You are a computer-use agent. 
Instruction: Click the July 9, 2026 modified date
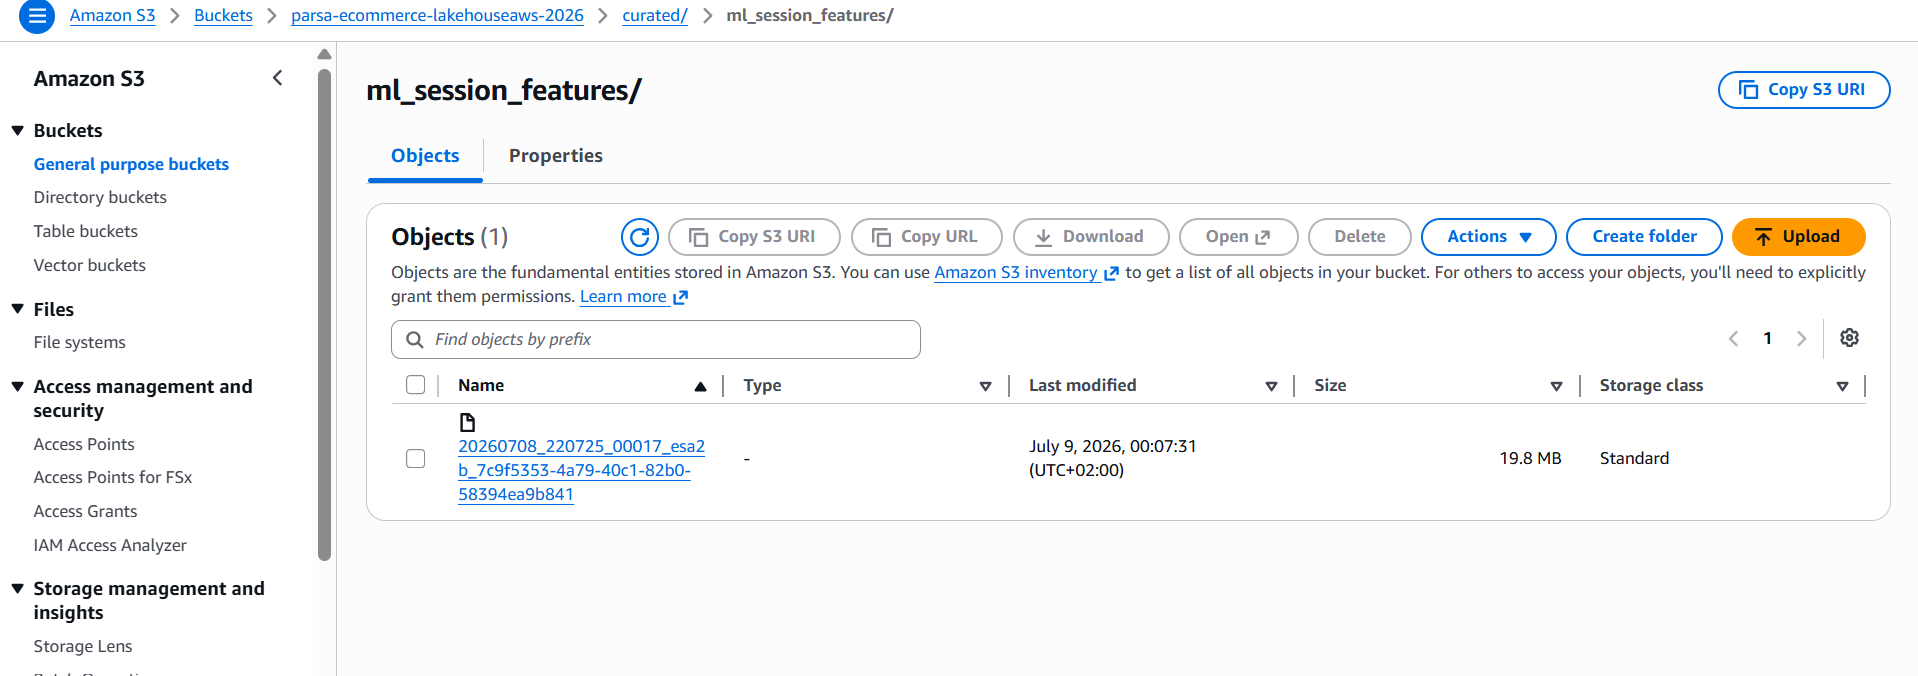click(1113, 459)
